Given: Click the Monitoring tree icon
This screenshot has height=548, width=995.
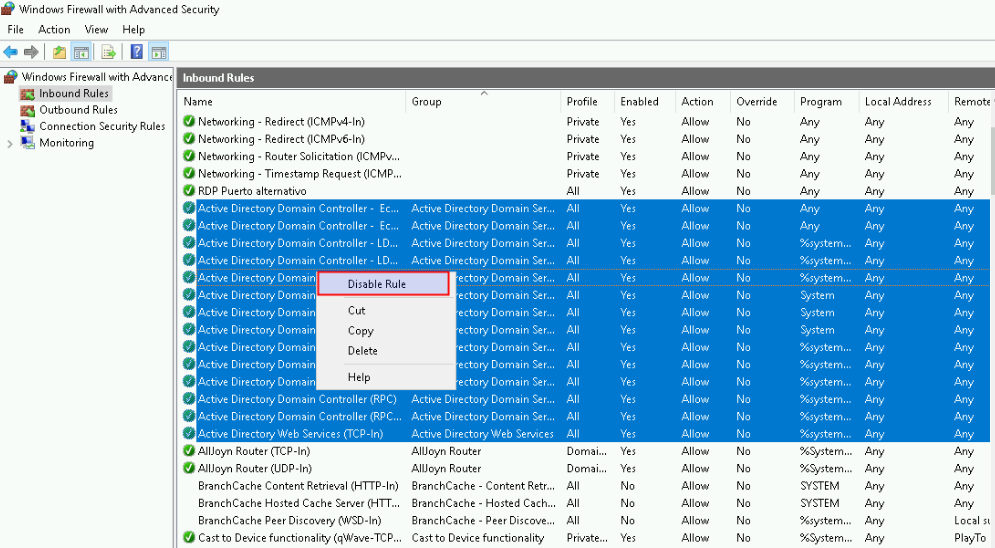Looking at the screenshot, I should tap(27, 143).
